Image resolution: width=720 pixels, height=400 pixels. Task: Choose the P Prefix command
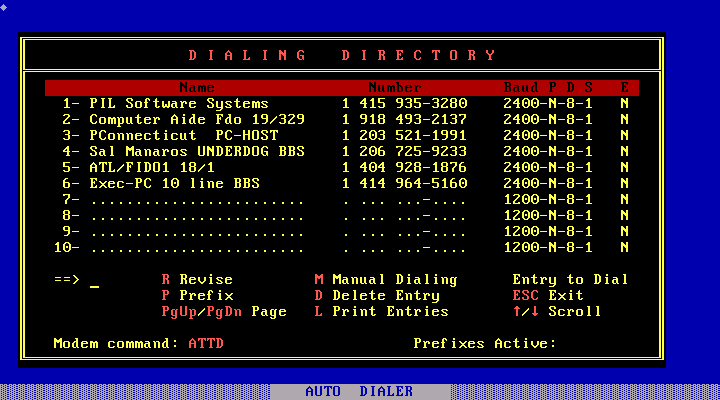(197, 295)
